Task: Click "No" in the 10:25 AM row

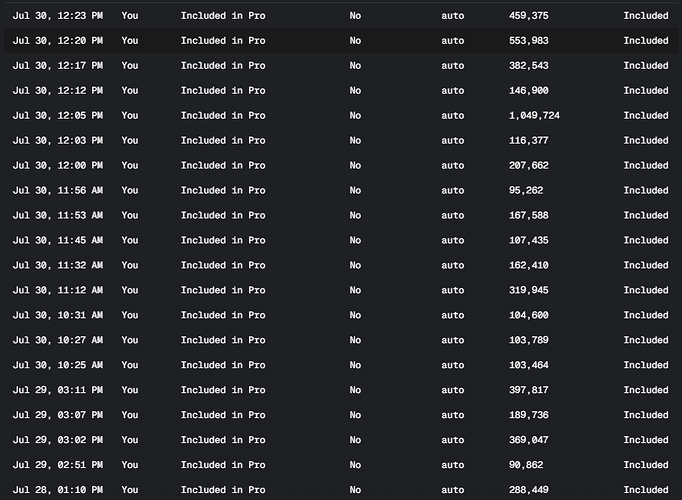Action: pos(355,366)
